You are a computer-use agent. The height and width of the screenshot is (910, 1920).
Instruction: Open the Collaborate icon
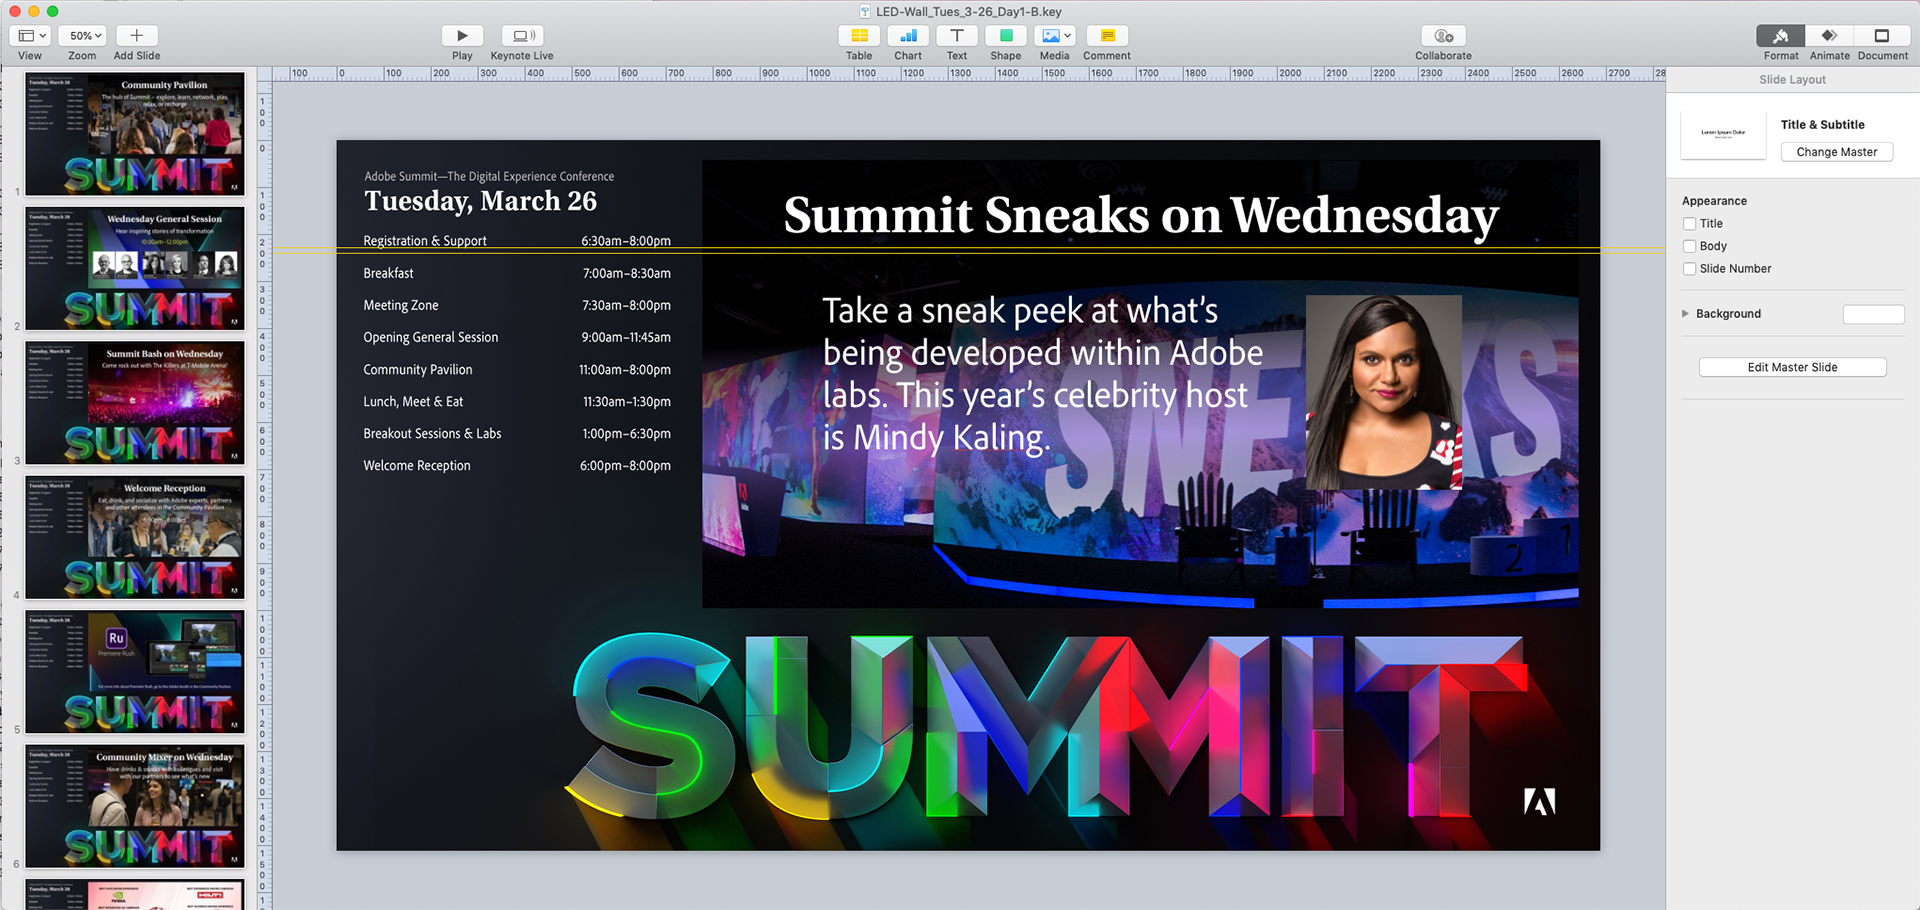click(1443, 35)
